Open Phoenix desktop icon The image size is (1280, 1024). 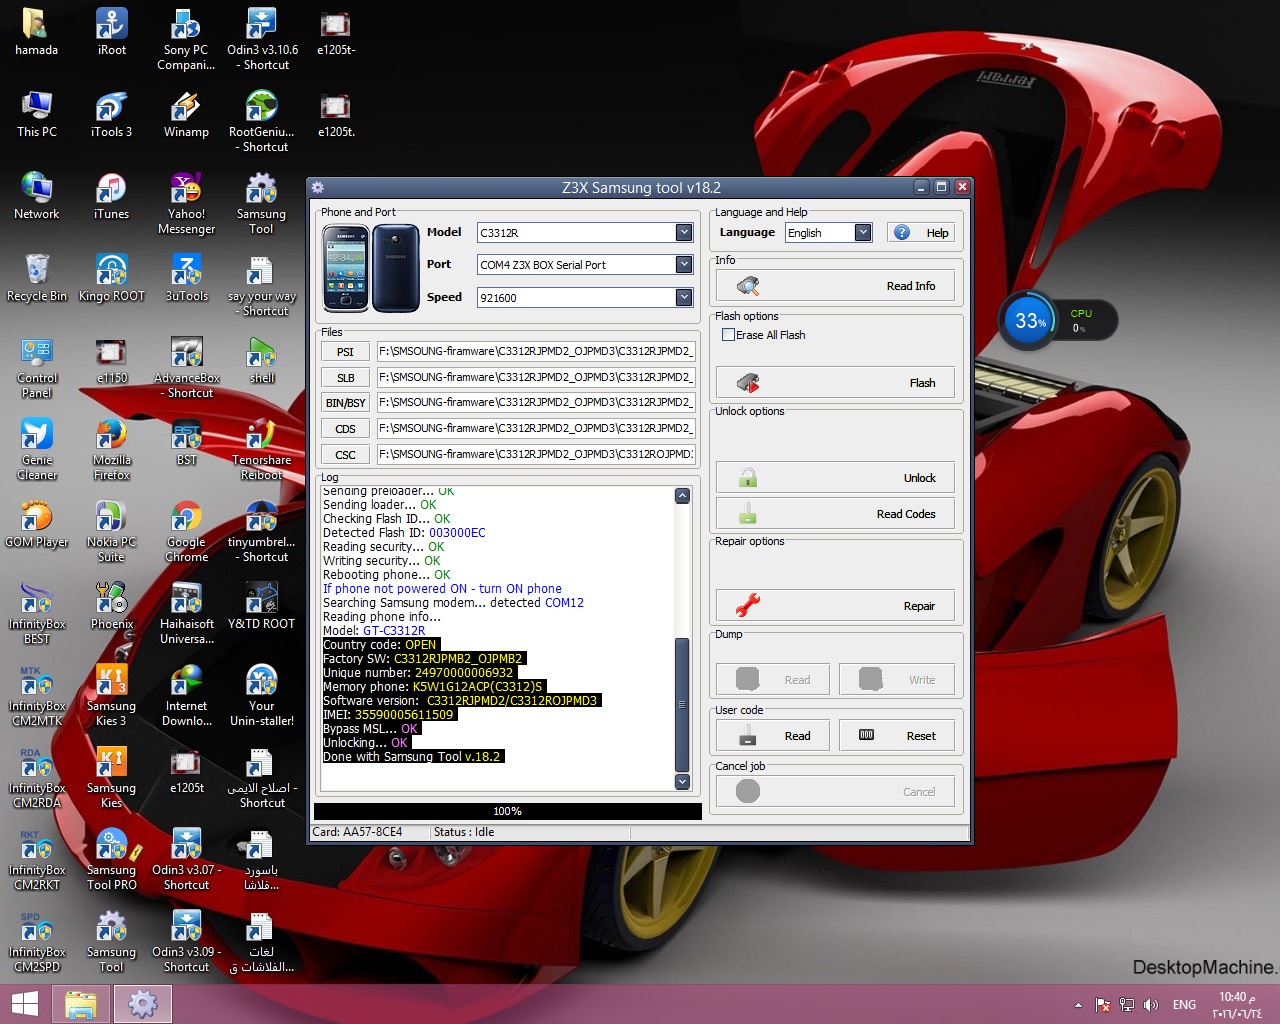(x=111, y=606)
